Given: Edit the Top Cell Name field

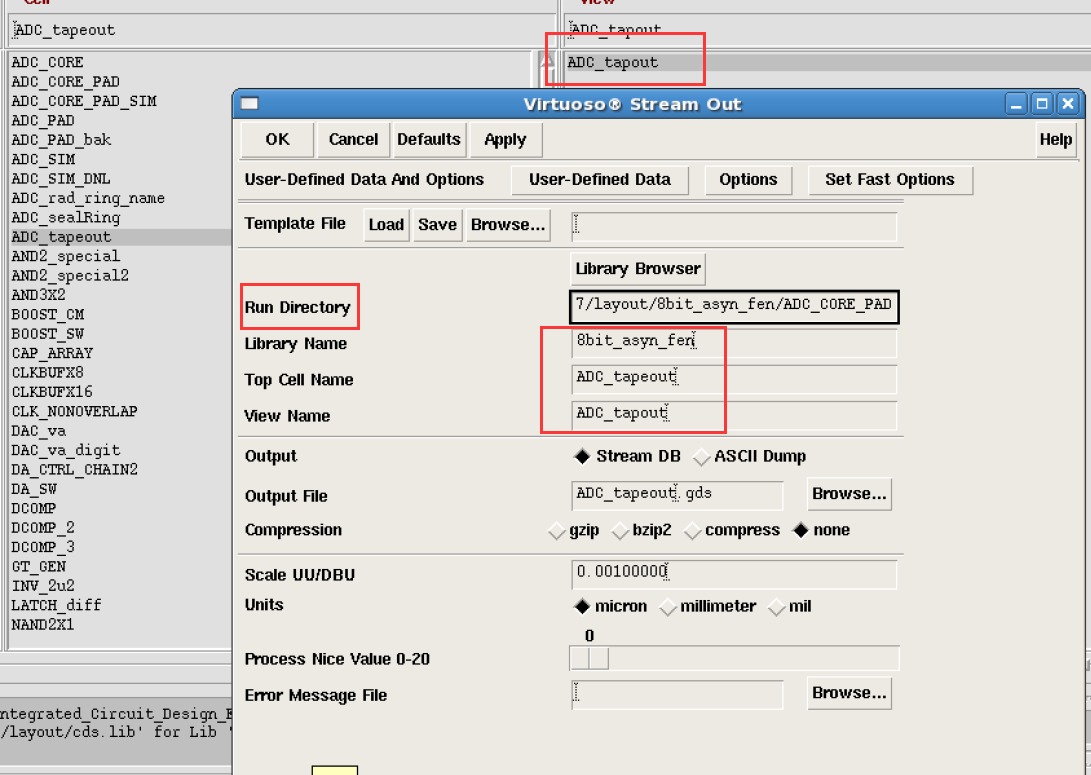Looking at the screenshot, I should 734,379.
